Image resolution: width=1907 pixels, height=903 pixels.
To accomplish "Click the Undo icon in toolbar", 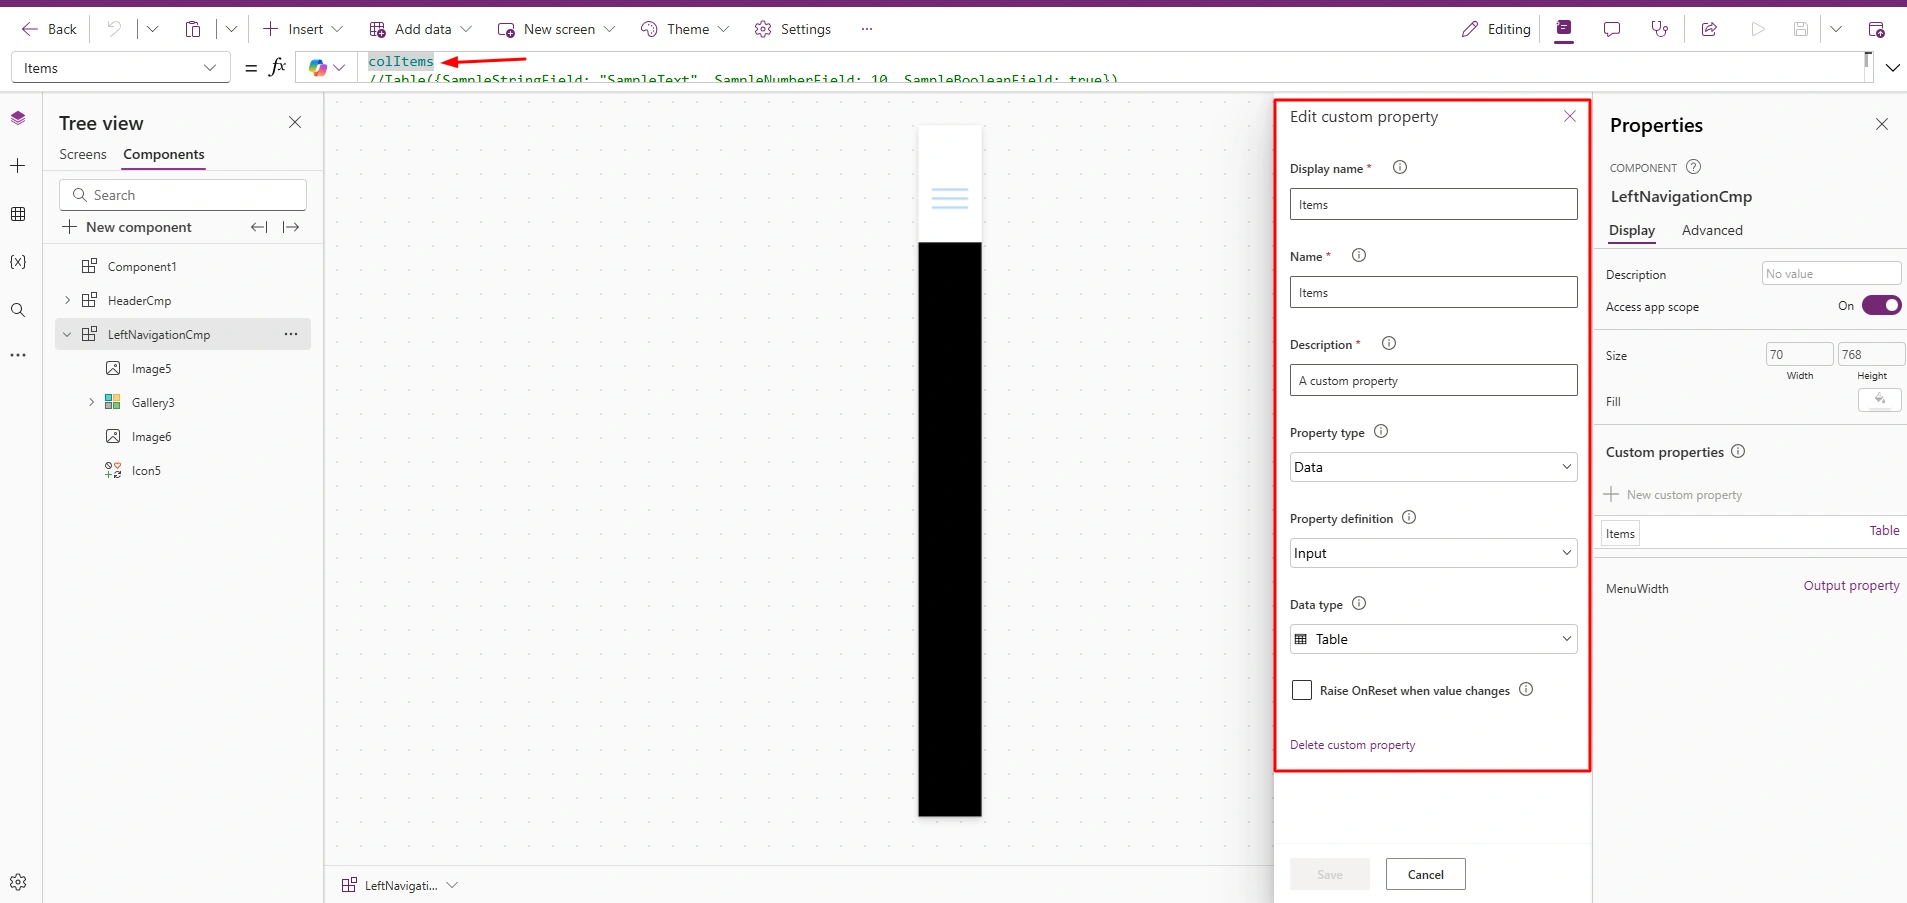I will [x=114, y=29].
